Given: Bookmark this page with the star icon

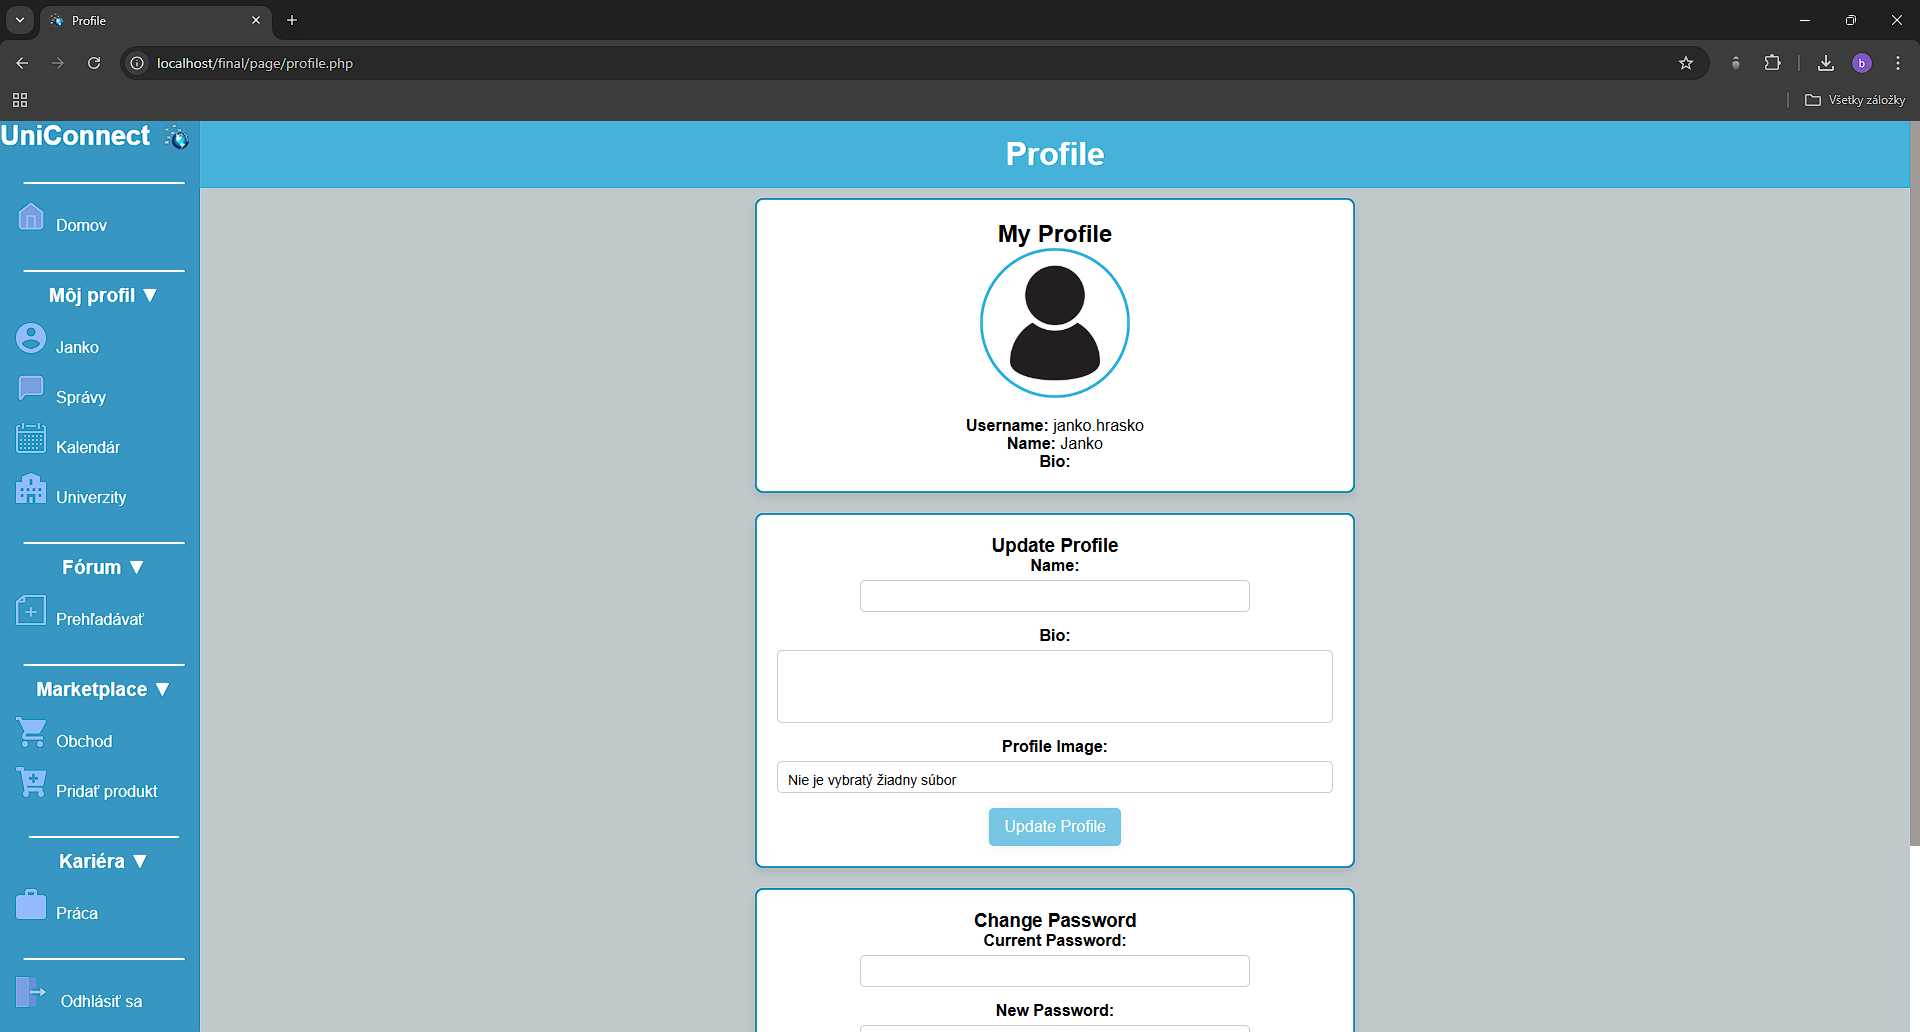Looking at the screenshot, I should pos(1686,63).
